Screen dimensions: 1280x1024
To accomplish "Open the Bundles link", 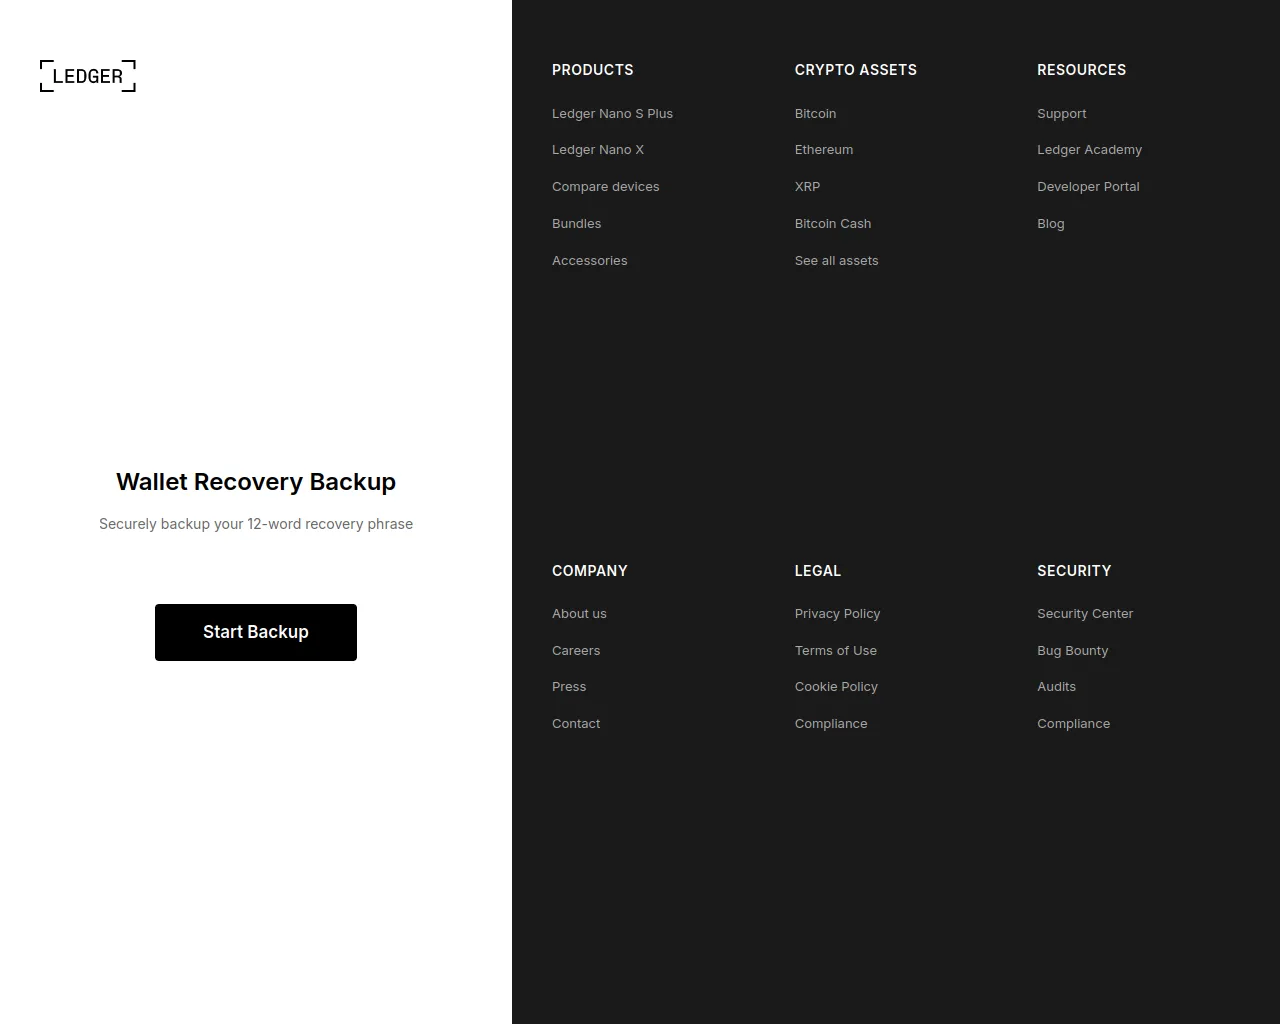I will 577,224.
